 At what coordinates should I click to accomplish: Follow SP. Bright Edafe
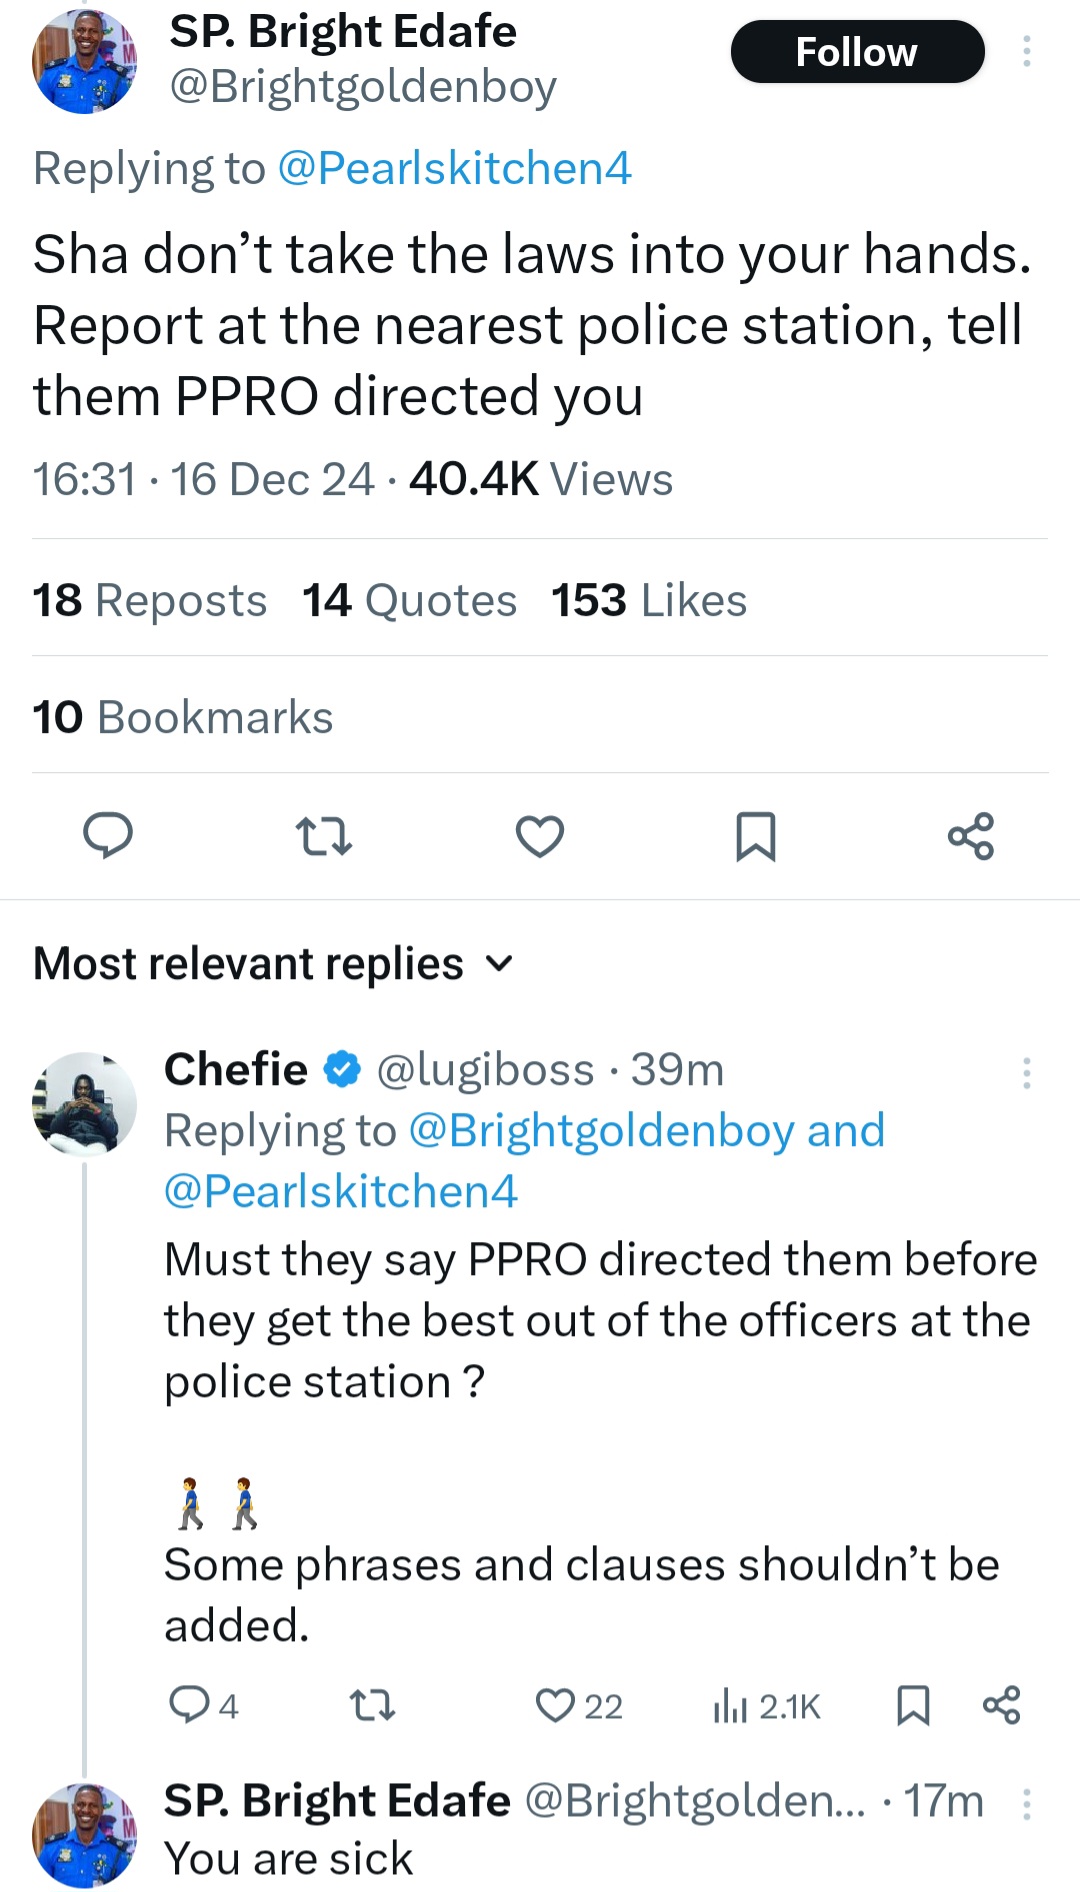pyautogui.click(x=857, y=52)
